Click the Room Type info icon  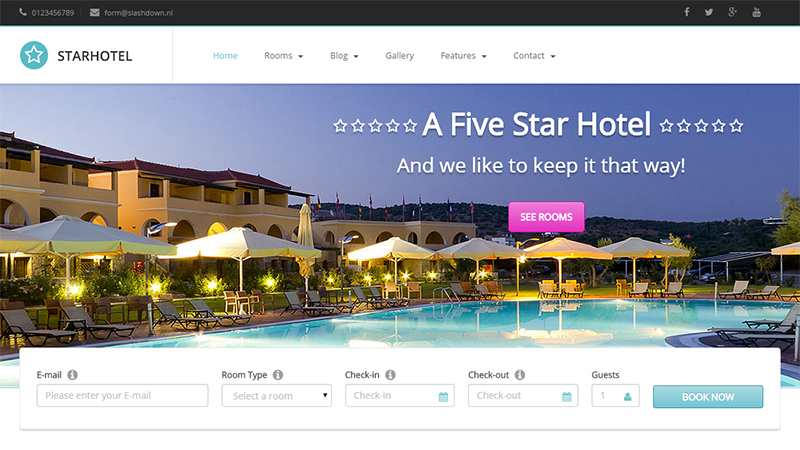click(x=278, y=375)
